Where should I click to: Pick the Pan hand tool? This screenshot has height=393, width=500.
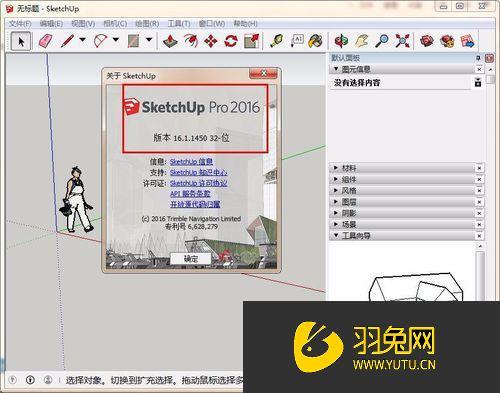(362, 41)
